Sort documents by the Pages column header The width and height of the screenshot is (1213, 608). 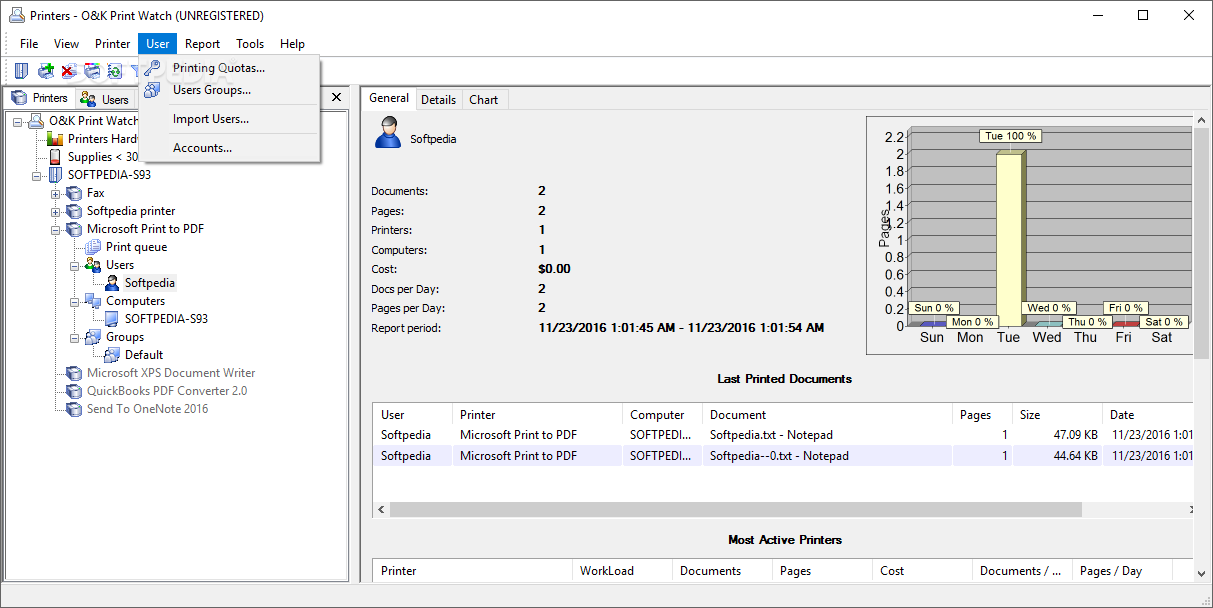[982, 414]
